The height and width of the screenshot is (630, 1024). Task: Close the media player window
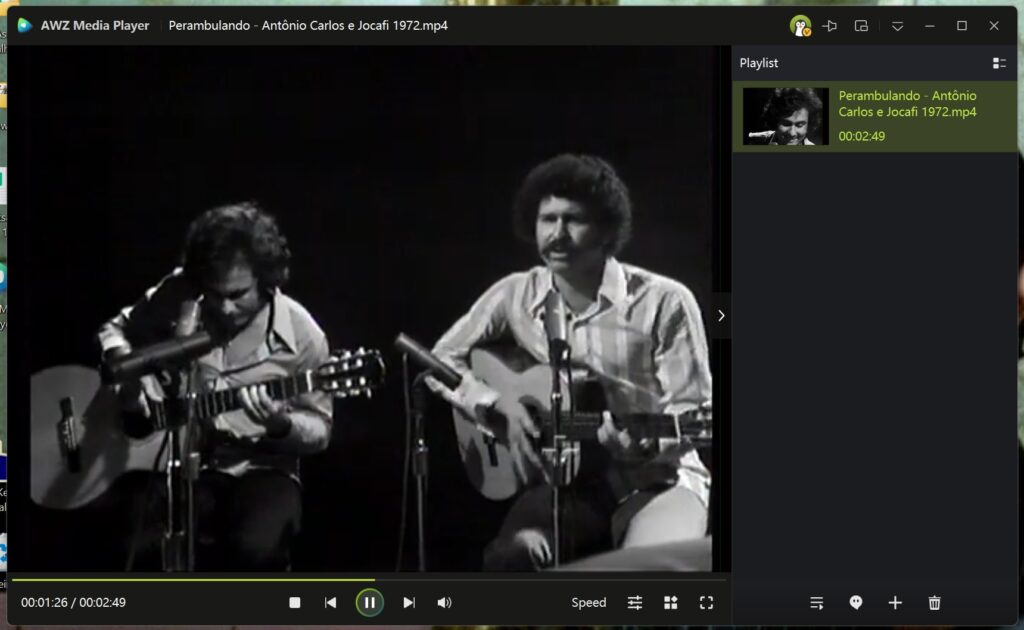click(x=994, y=26)
